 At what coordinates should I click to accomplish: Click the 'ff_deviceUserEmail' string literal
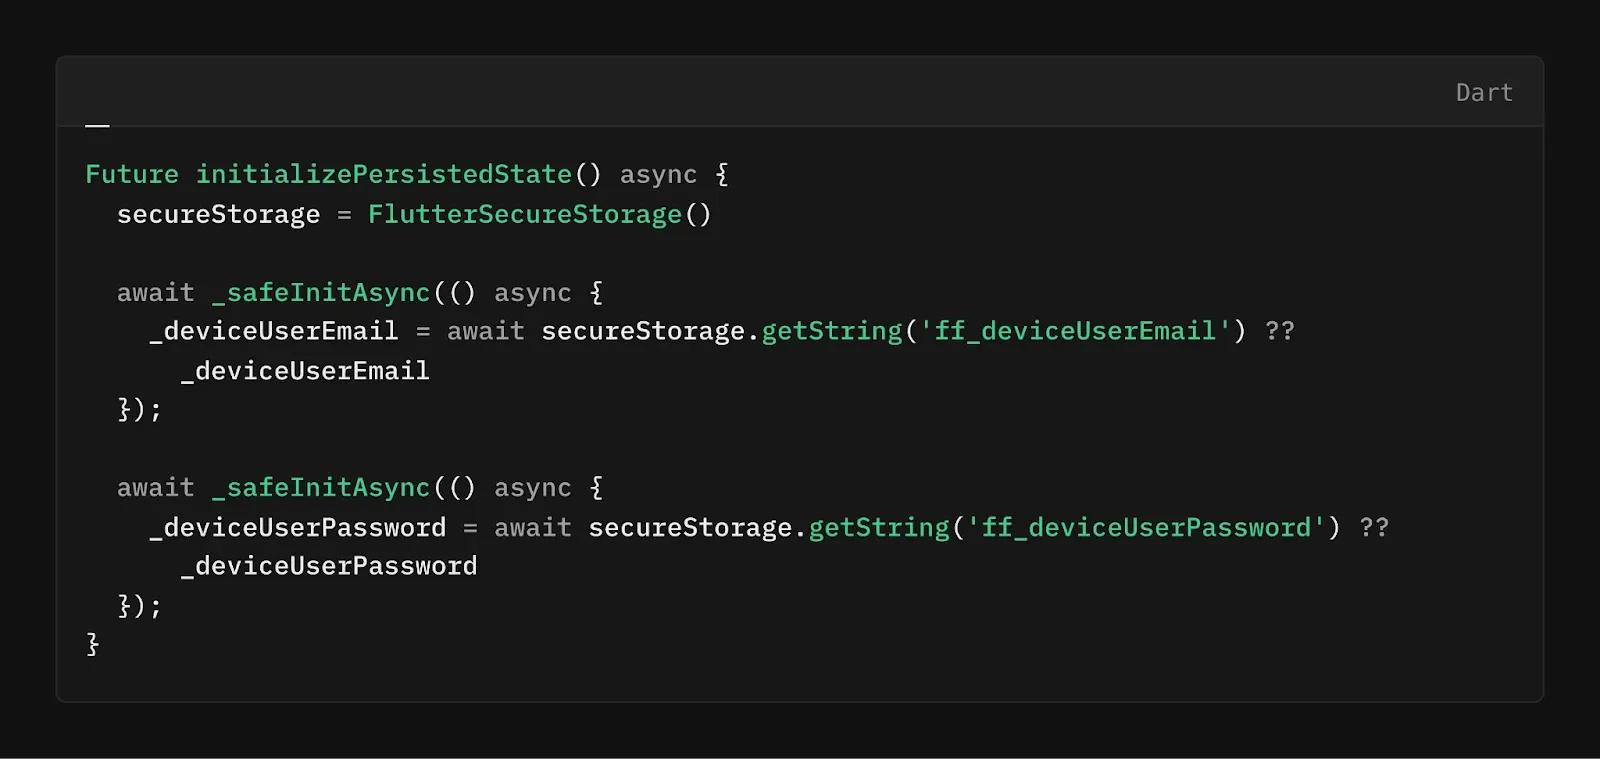coord(1075,331)
